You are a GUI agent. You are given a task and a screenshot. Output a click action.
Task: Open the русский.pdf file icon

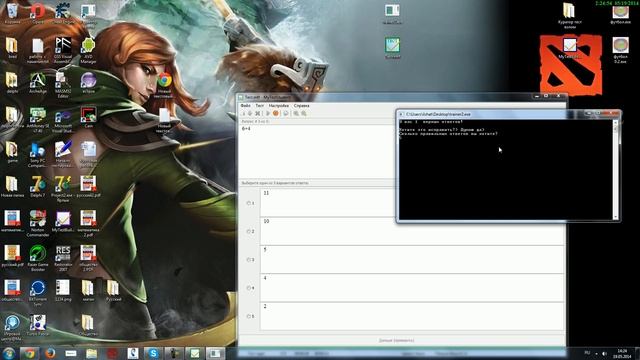pos(12,256)
